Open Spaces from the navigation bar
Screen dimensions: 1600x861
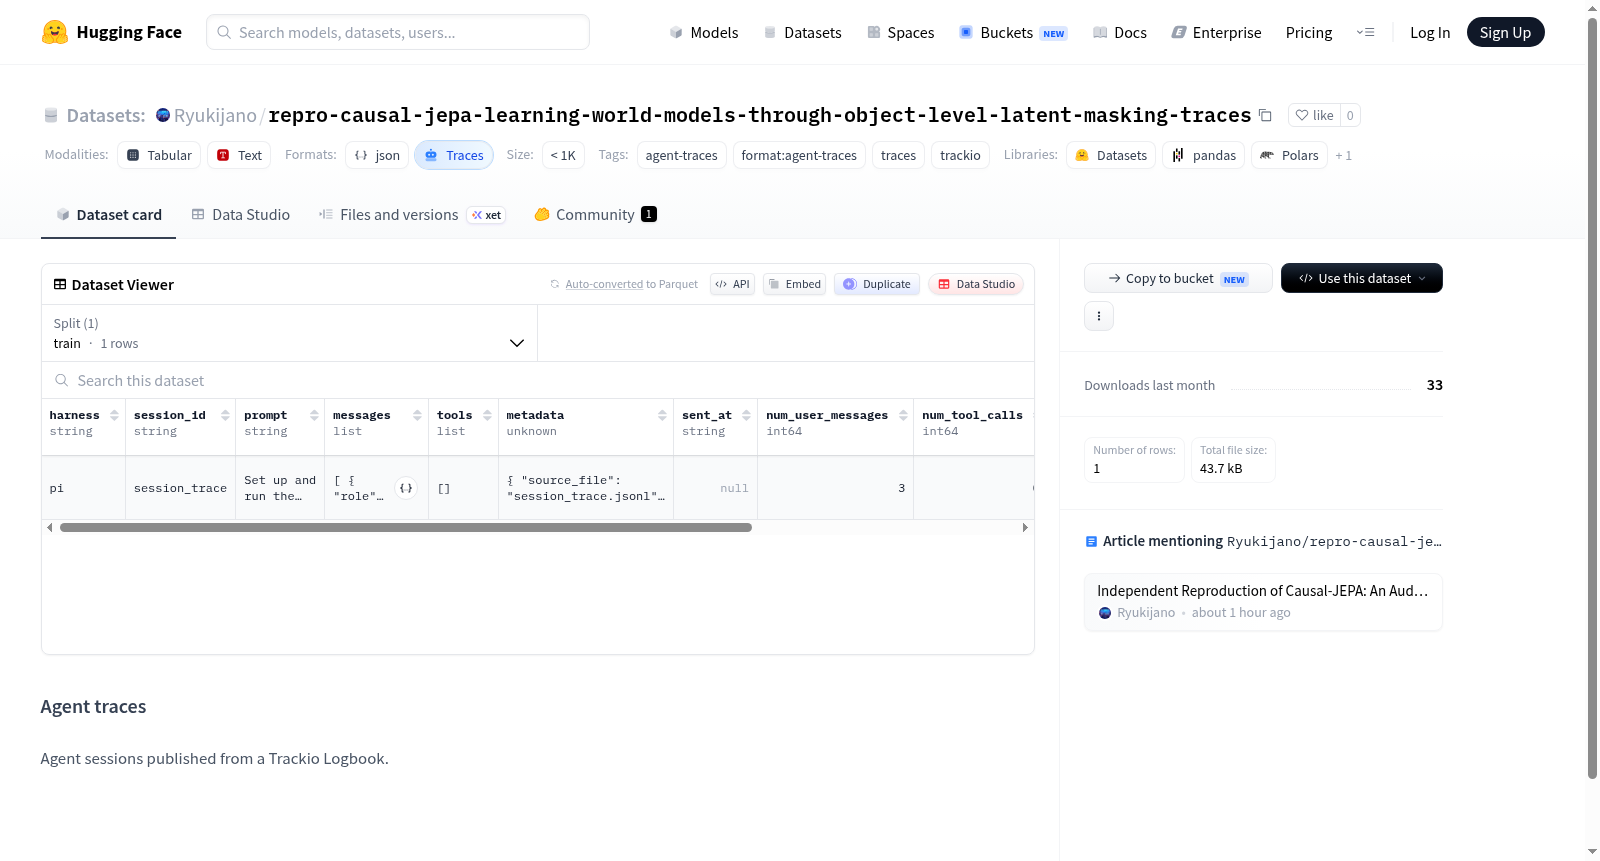(900, 32)
